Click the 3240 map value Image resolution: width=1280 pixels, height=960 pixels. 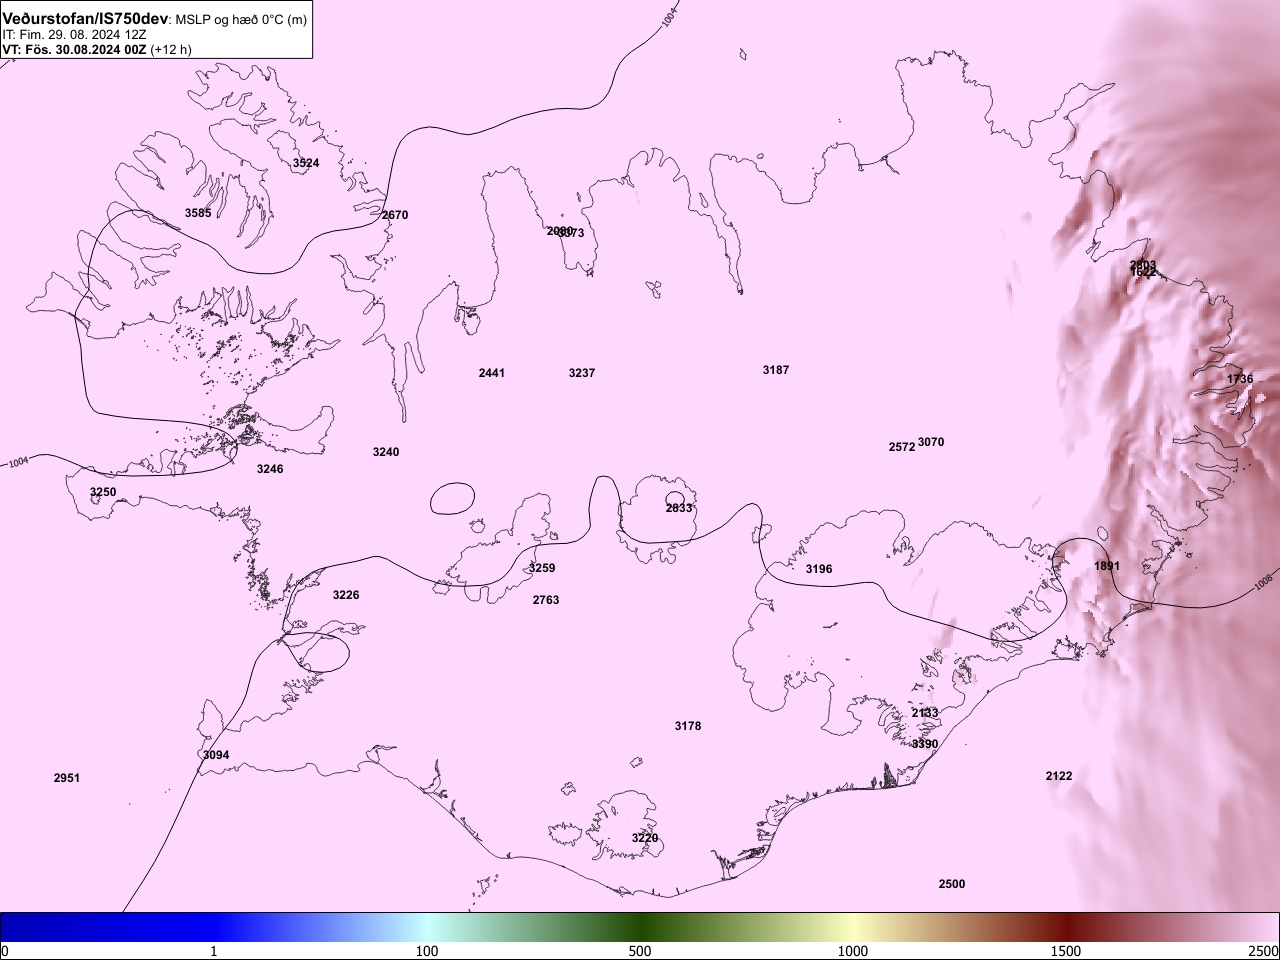[x=386, y=452]
